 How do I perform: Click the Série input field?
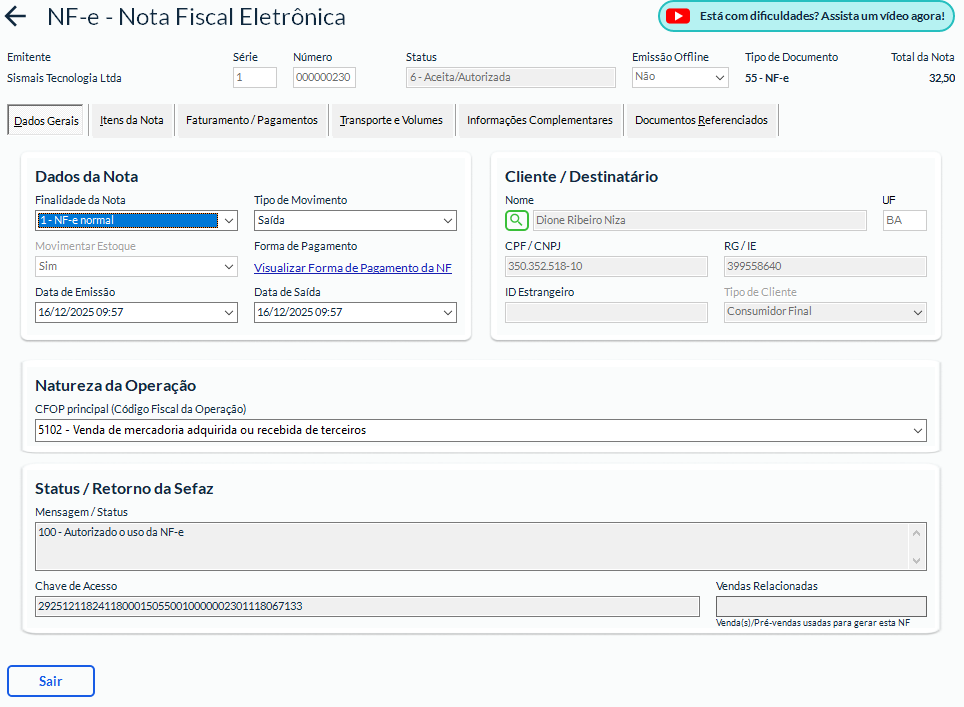(255, 78)
